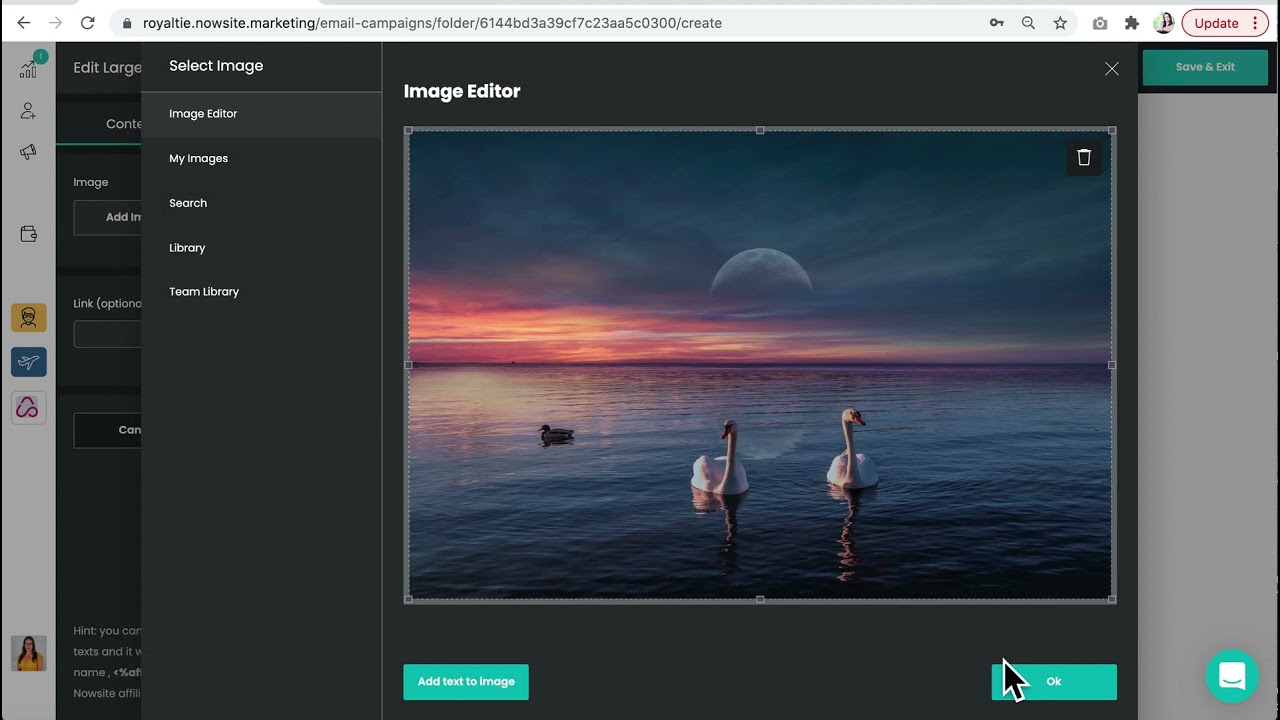This screenshot has height=720, width=1280.
Task: Open the Chrome profile avatar
Action: (1164, 23)
